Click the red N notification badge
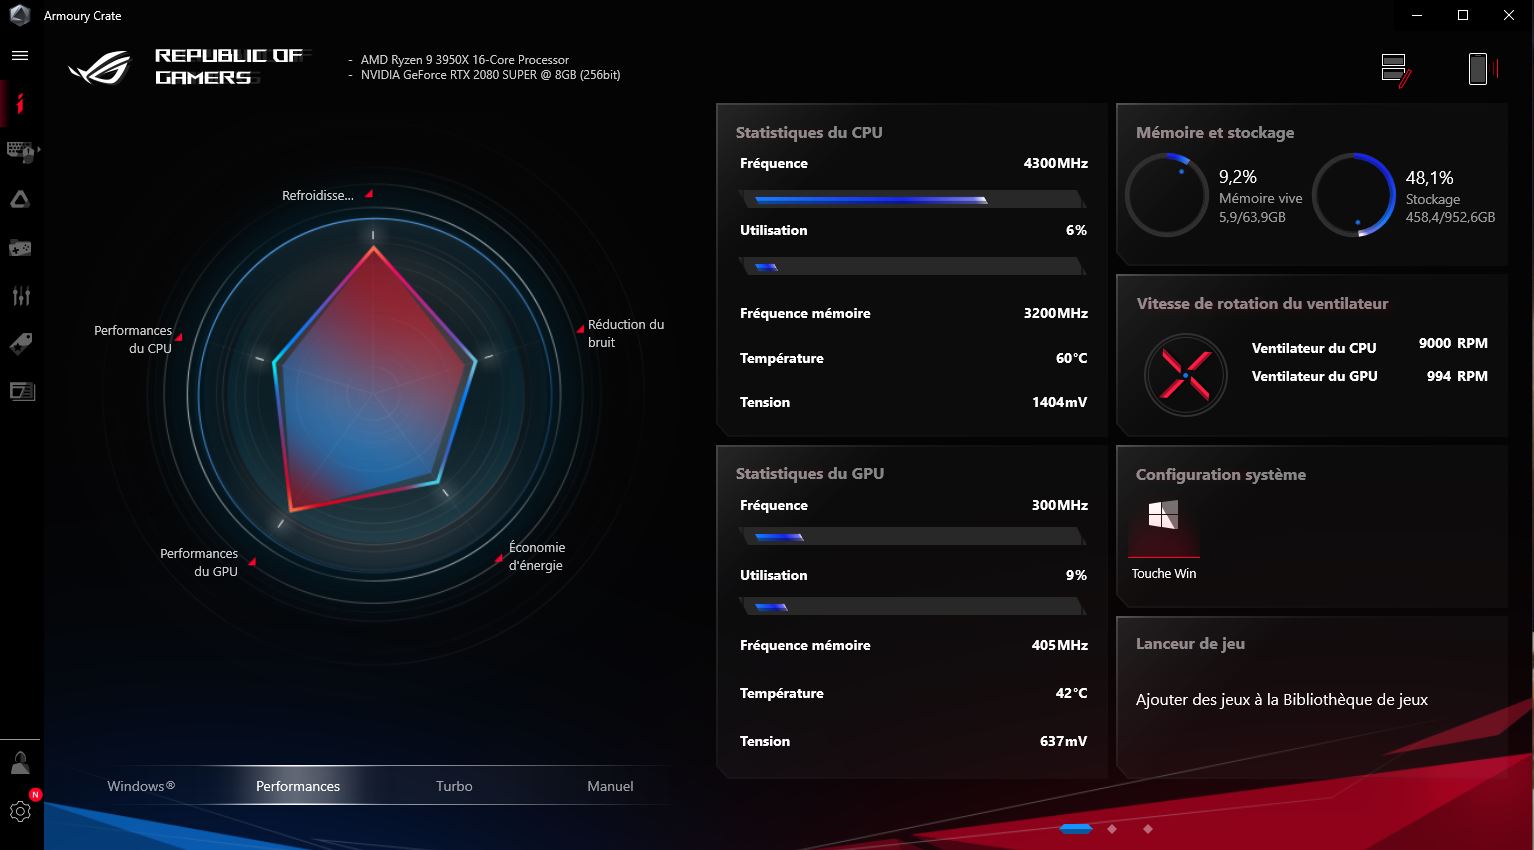 (35, 795)
